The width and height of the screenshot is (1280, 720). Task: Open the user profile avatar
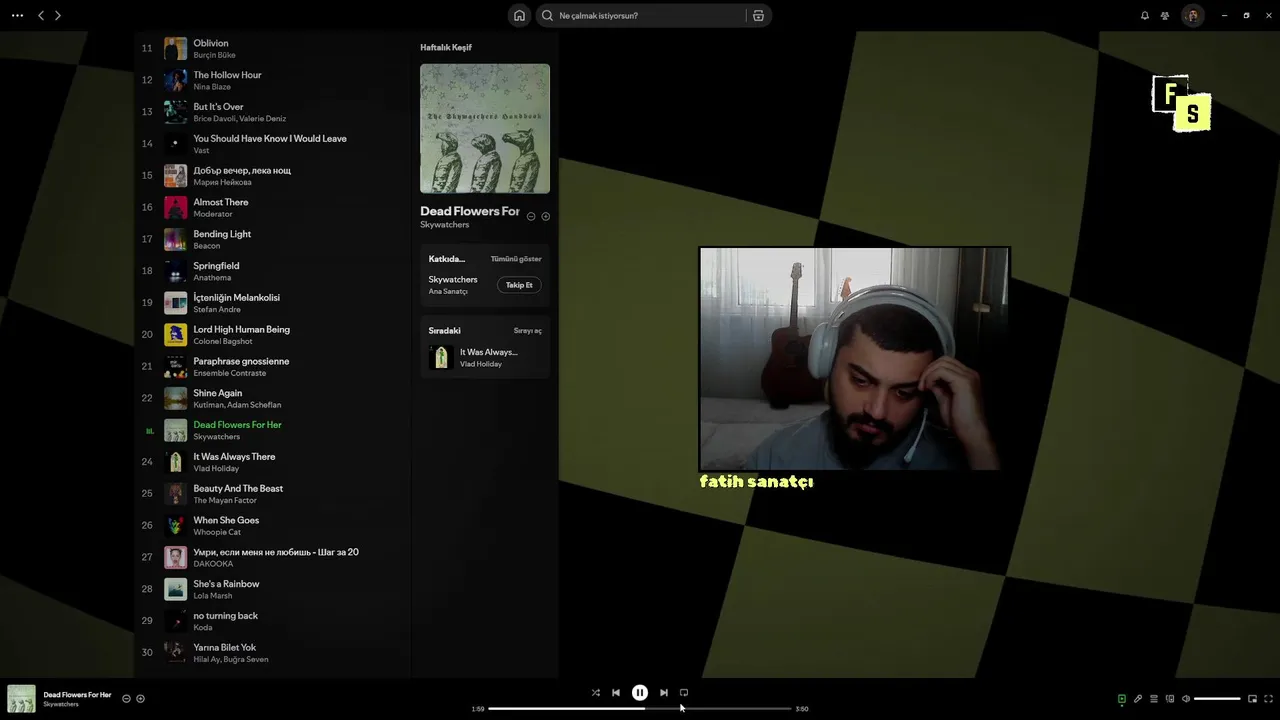pyautogui.click(x=1192, y=15)
